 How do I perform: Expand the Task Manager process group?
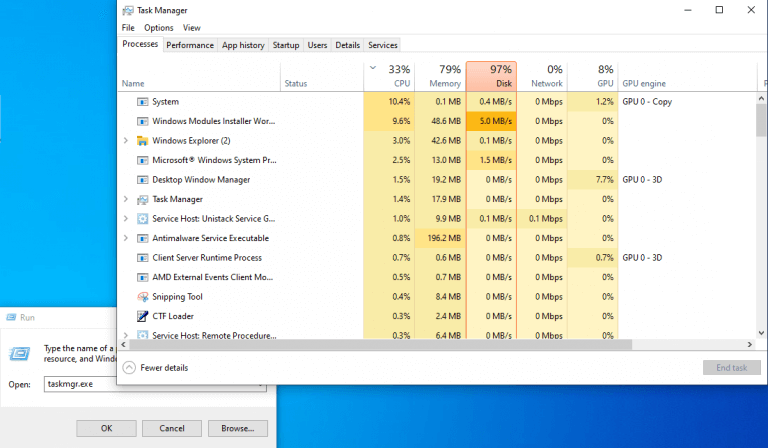pos(125,199)
